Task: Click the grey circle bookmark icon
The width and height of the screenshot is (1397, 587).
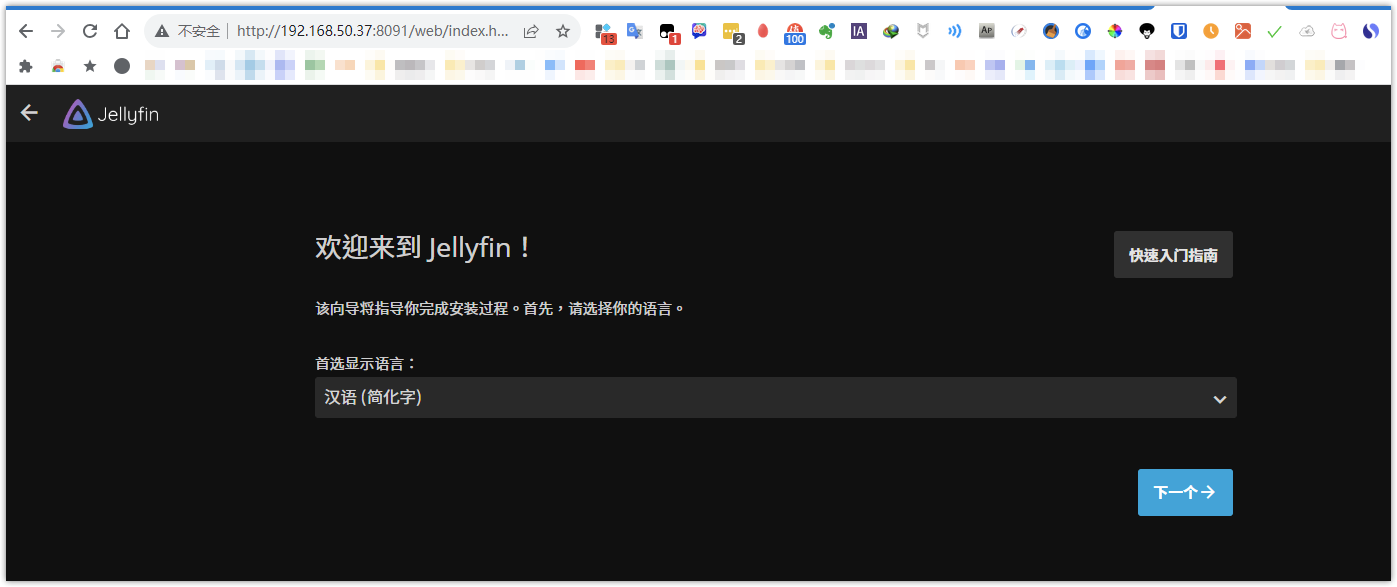Action: click(x=122, y=66)
